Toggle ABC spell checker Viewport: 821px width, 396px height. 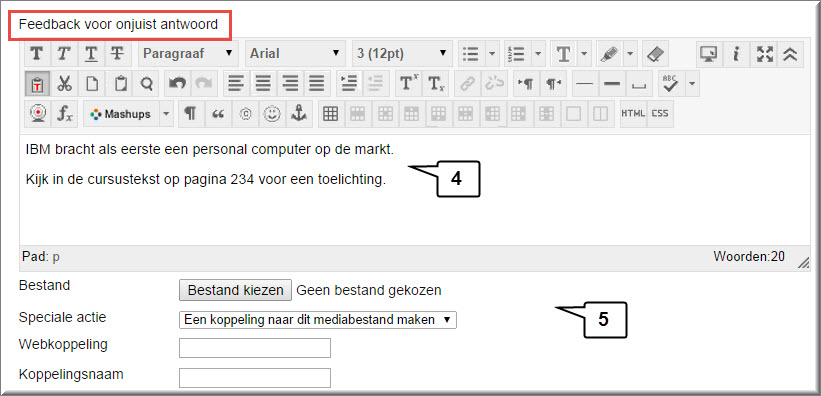point(671,84)
